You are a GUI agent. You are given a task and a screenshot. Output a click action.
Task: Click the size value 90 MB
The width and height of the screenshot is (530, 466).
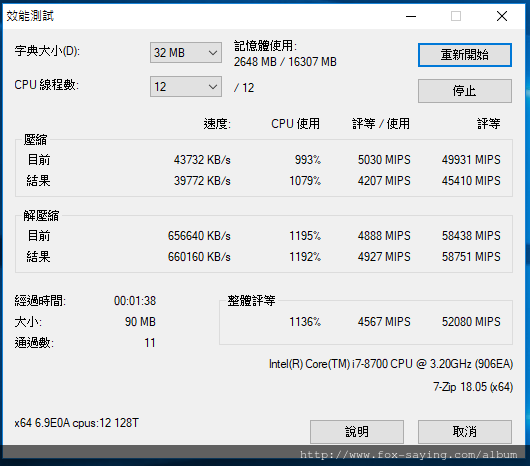pyautogui.click(x=140, y=322)
